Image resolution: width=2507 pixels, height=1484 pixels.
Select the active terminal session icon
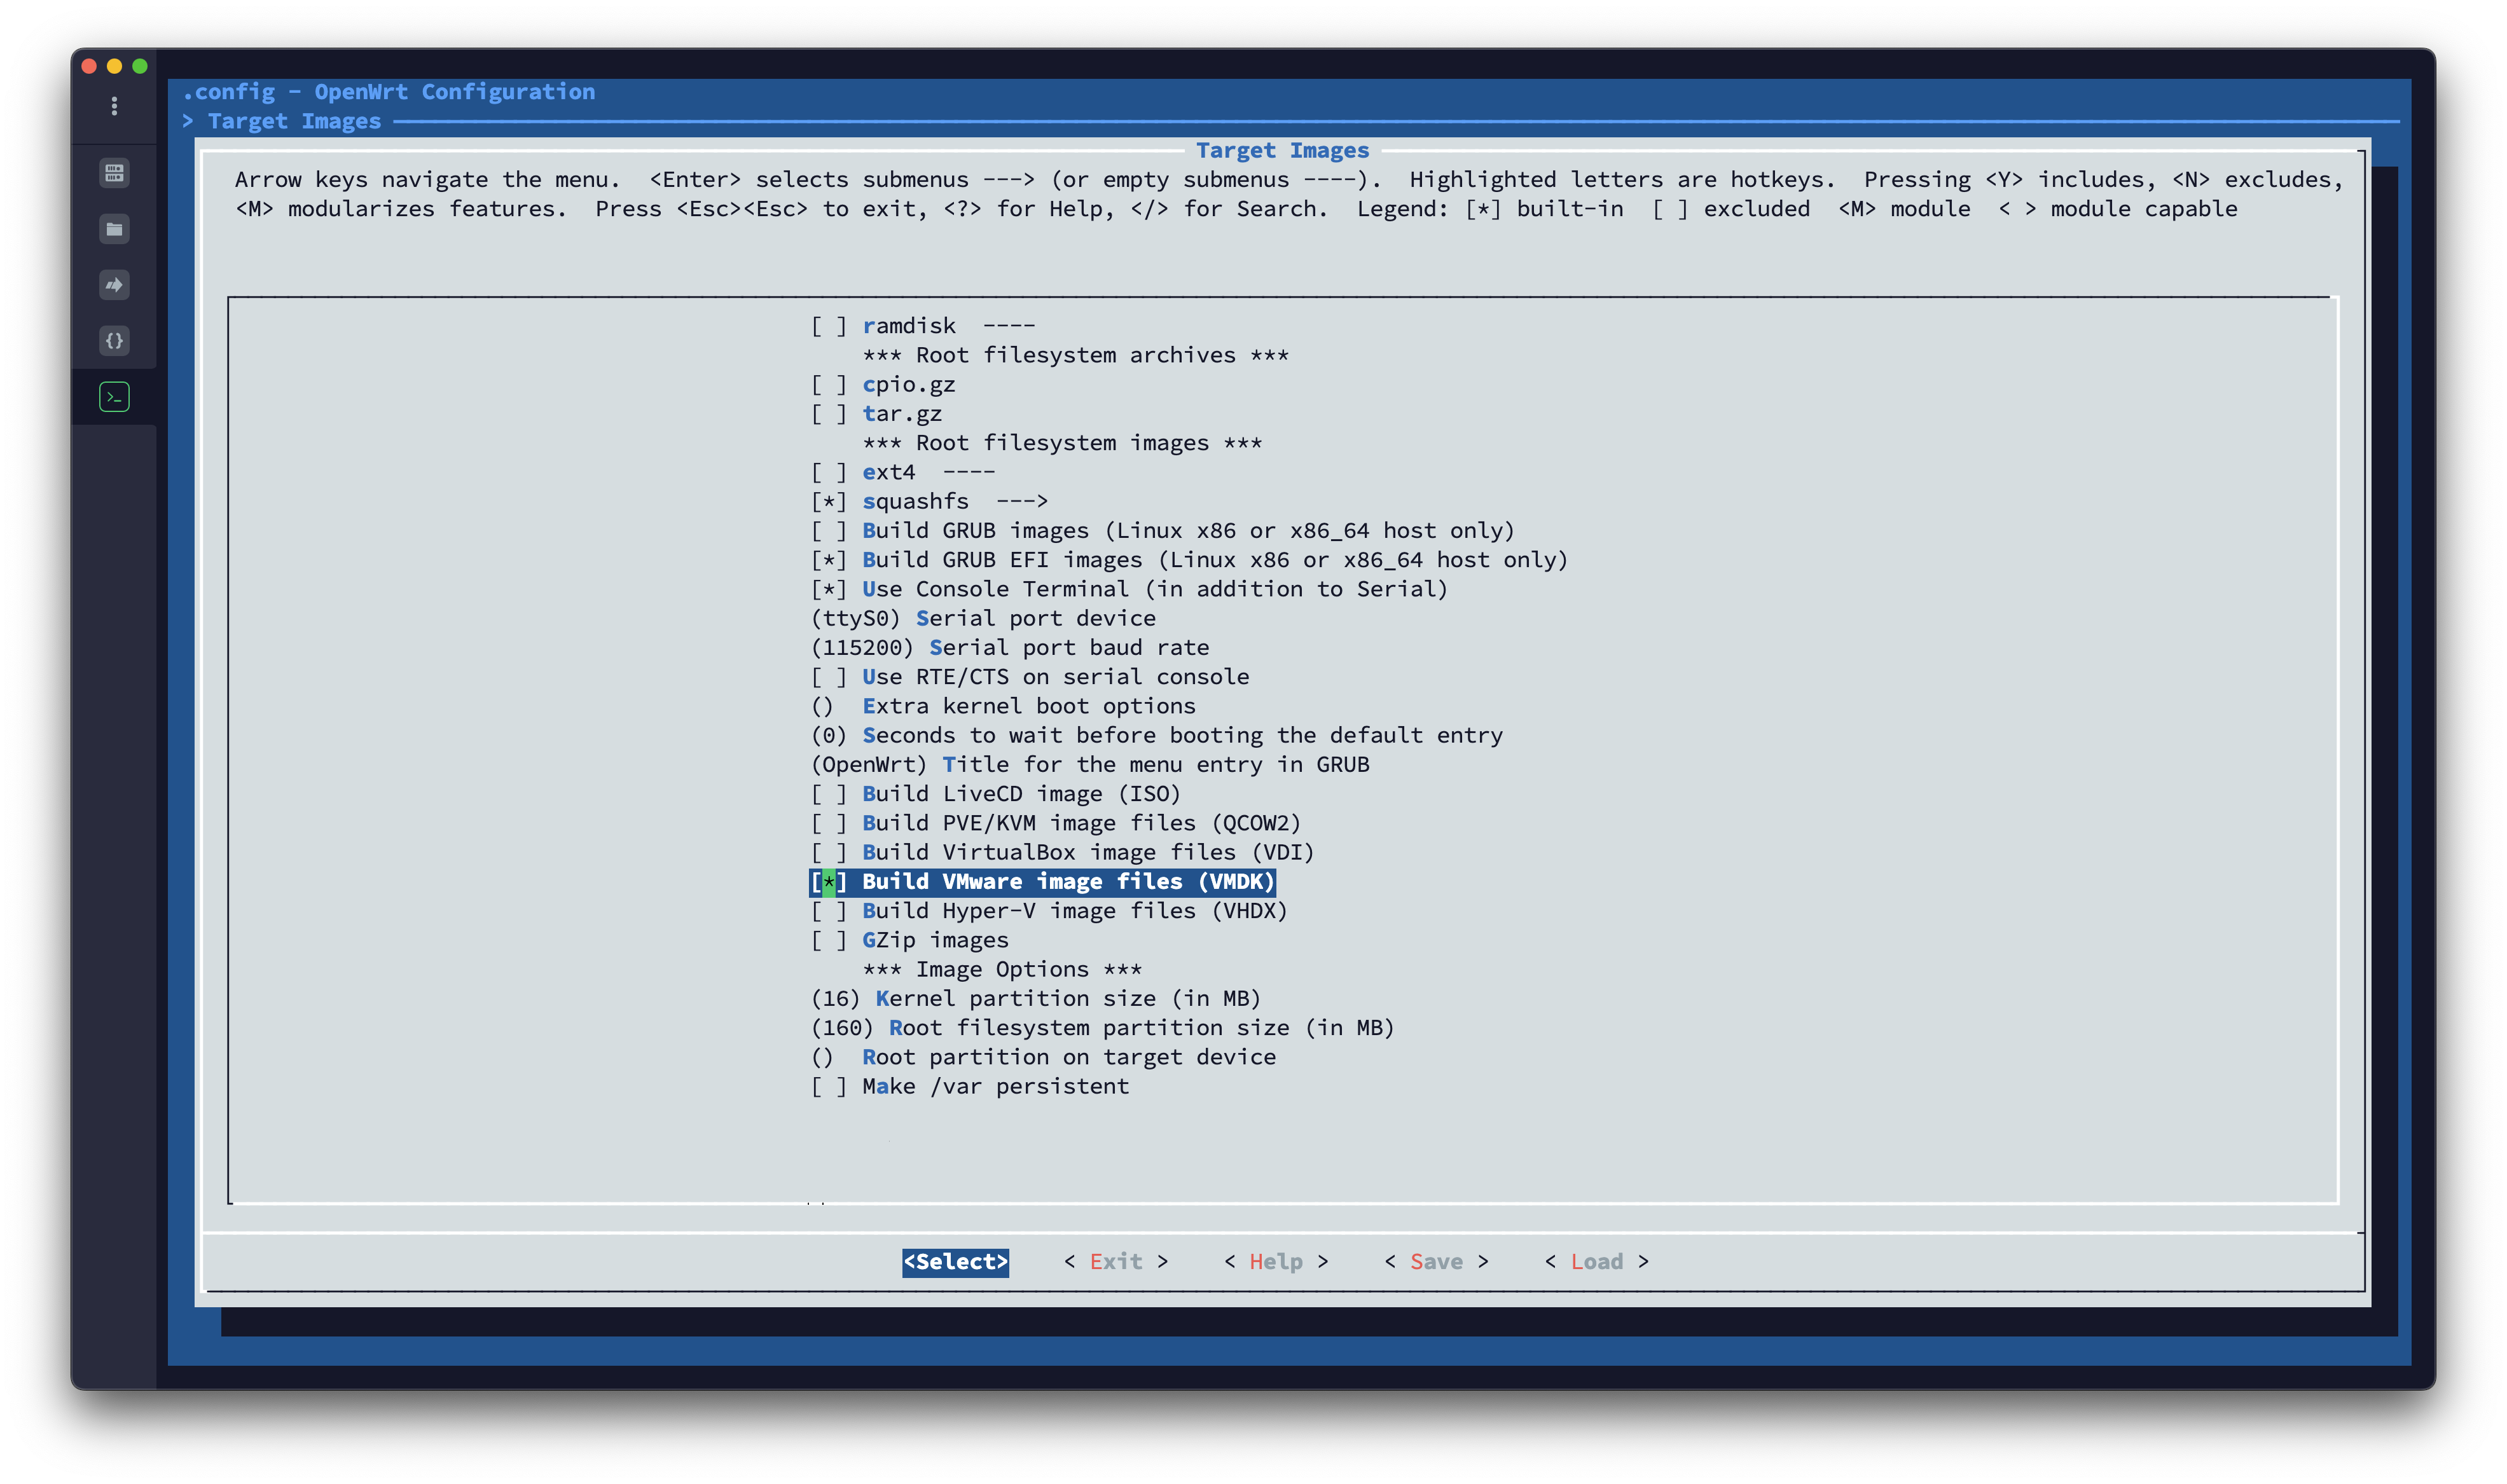coord(114,397)
